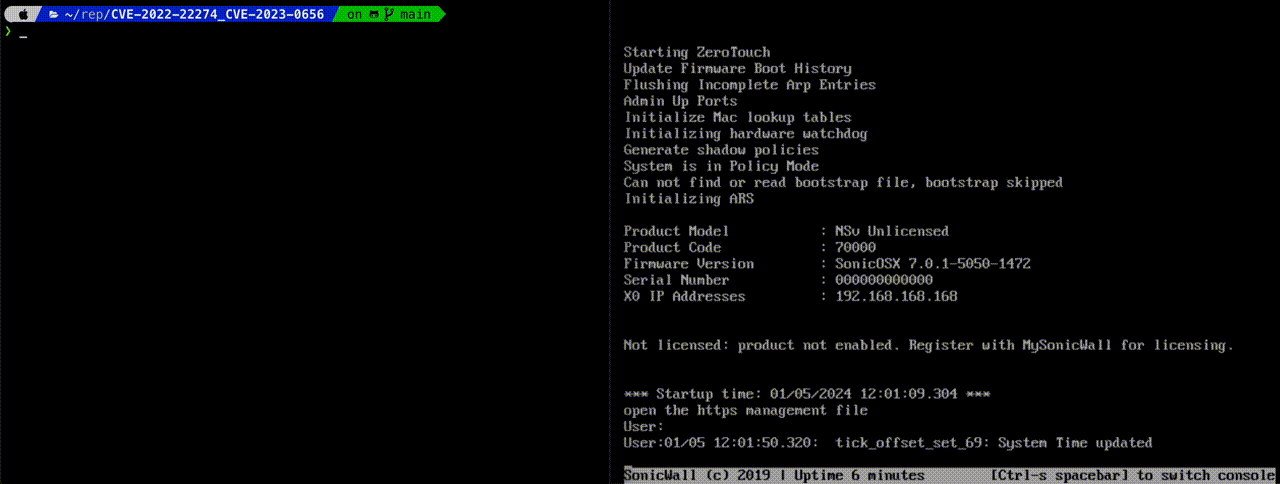Click the 'Product Code' label
This screenshot has height=484, width=1280.
coord(672,248)
